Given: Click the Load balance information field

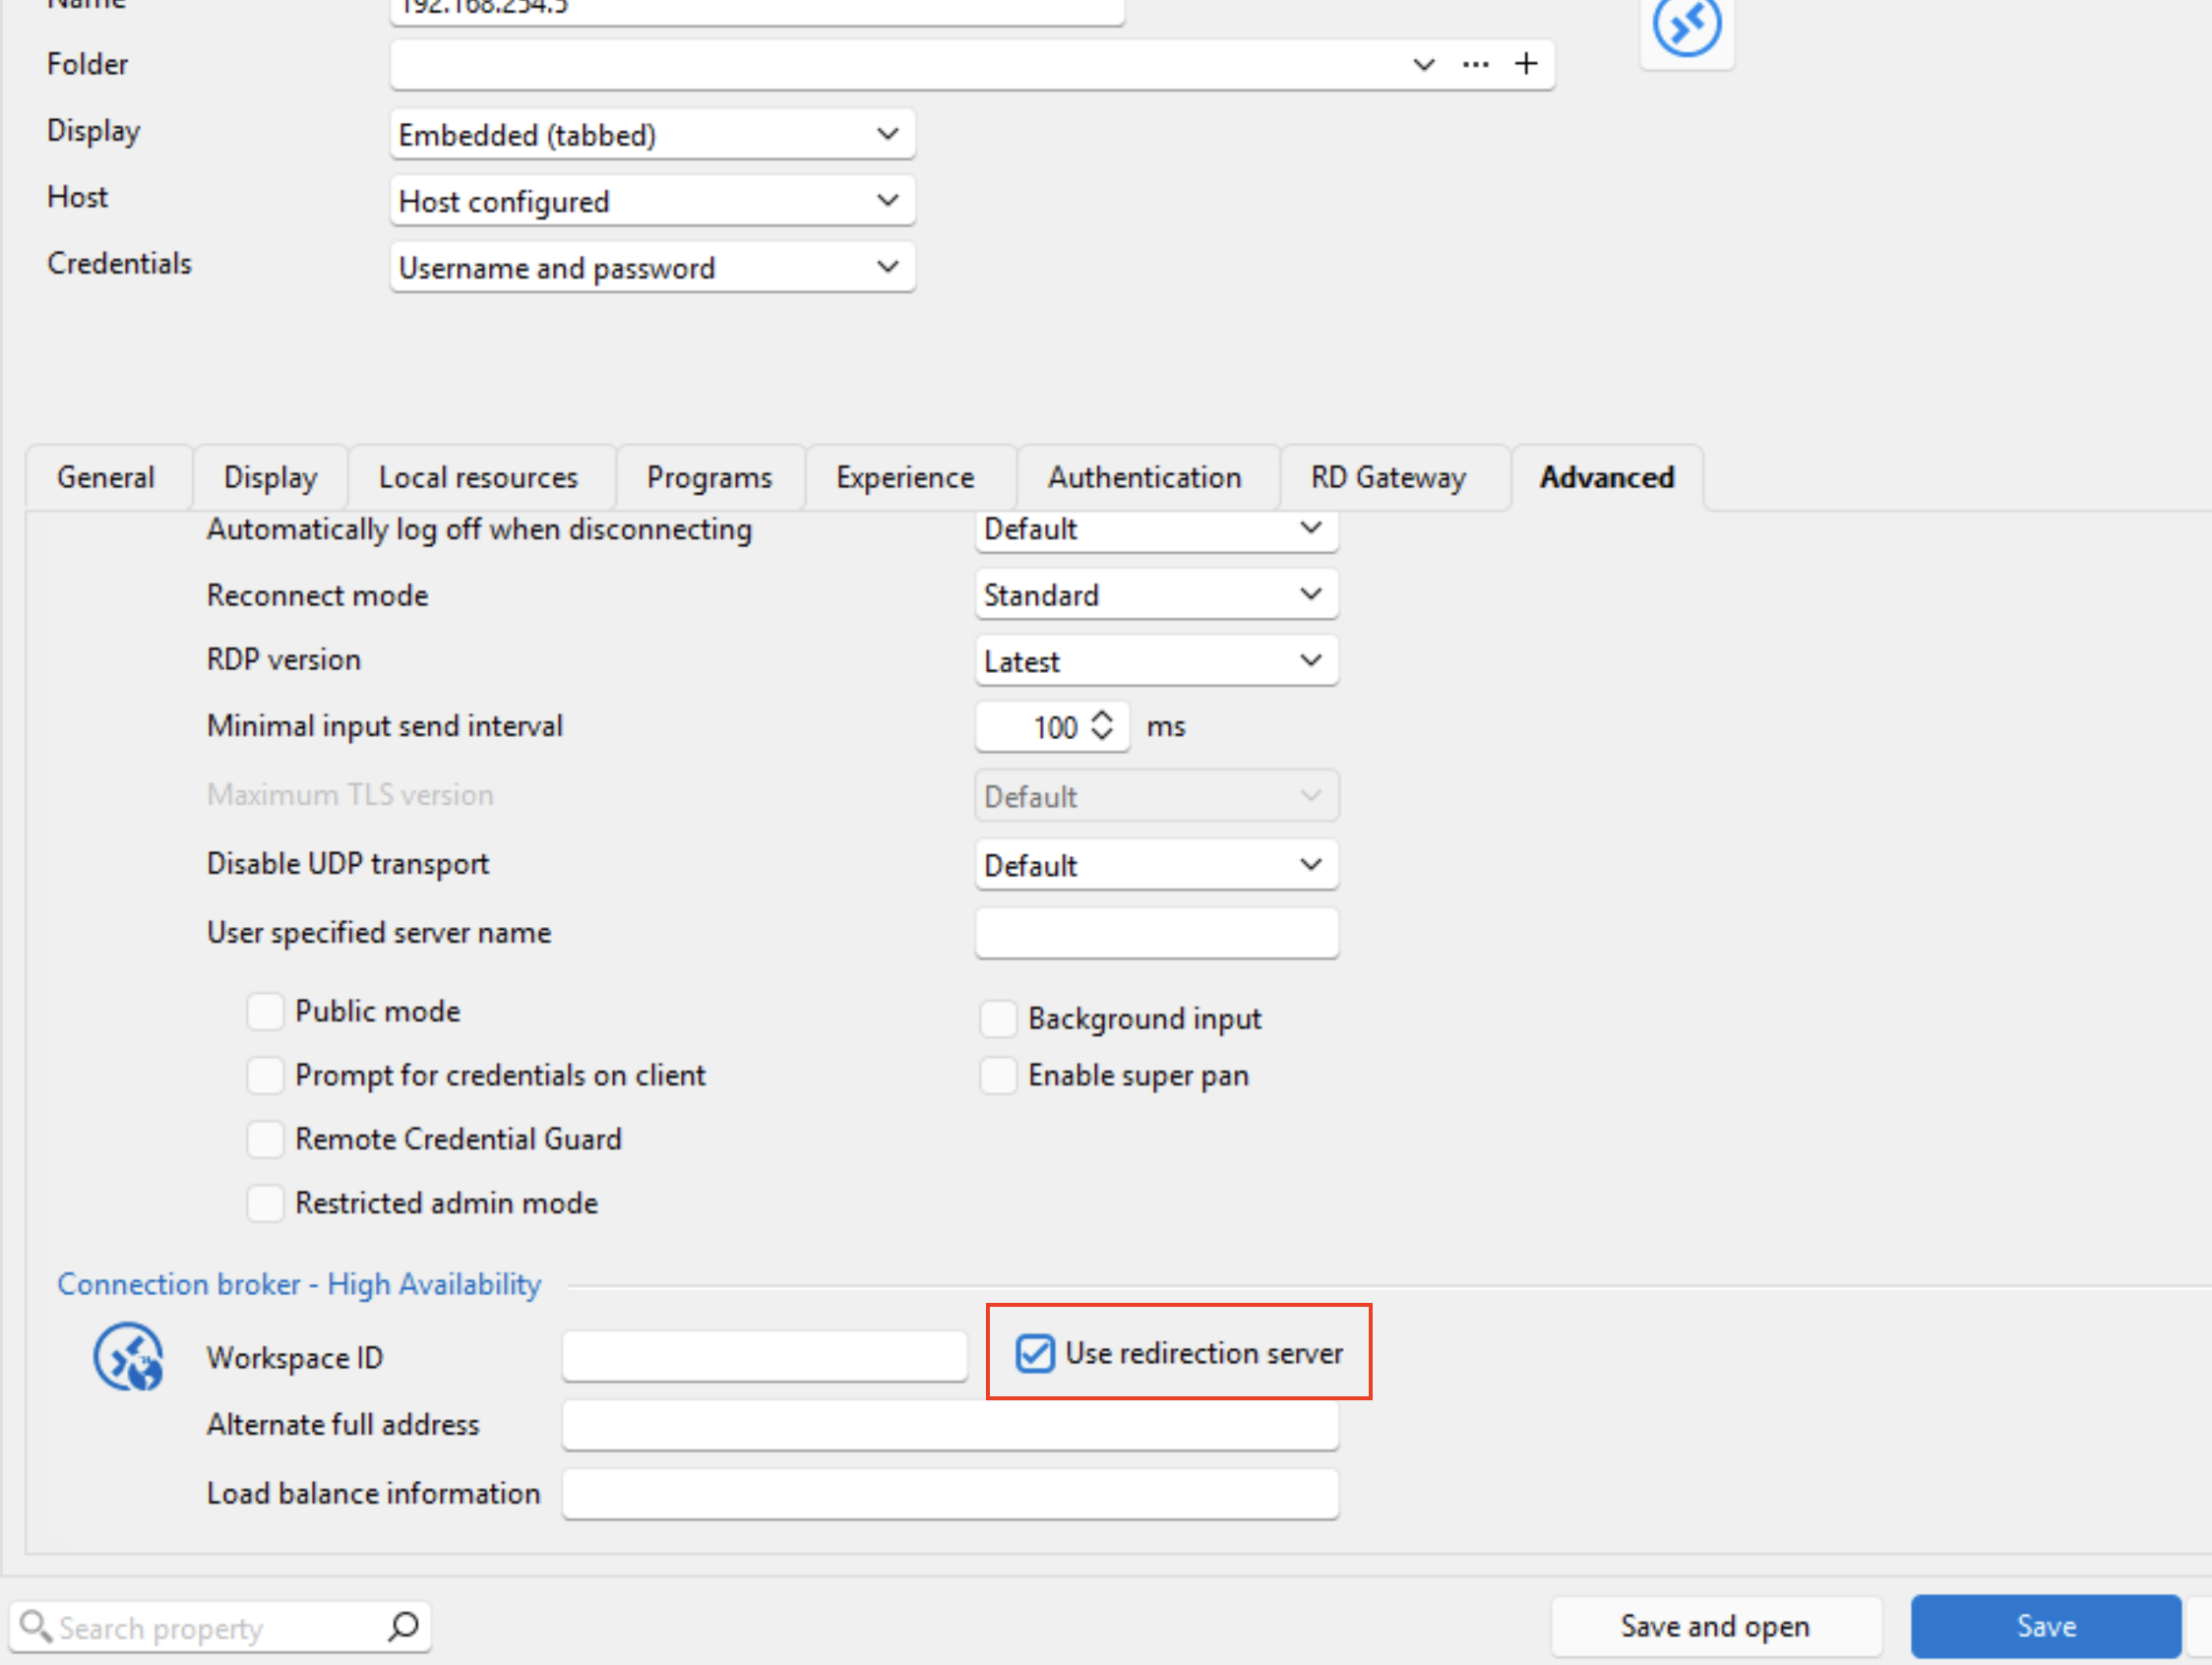Looking at the screenshot, I should pos(950,1494).
